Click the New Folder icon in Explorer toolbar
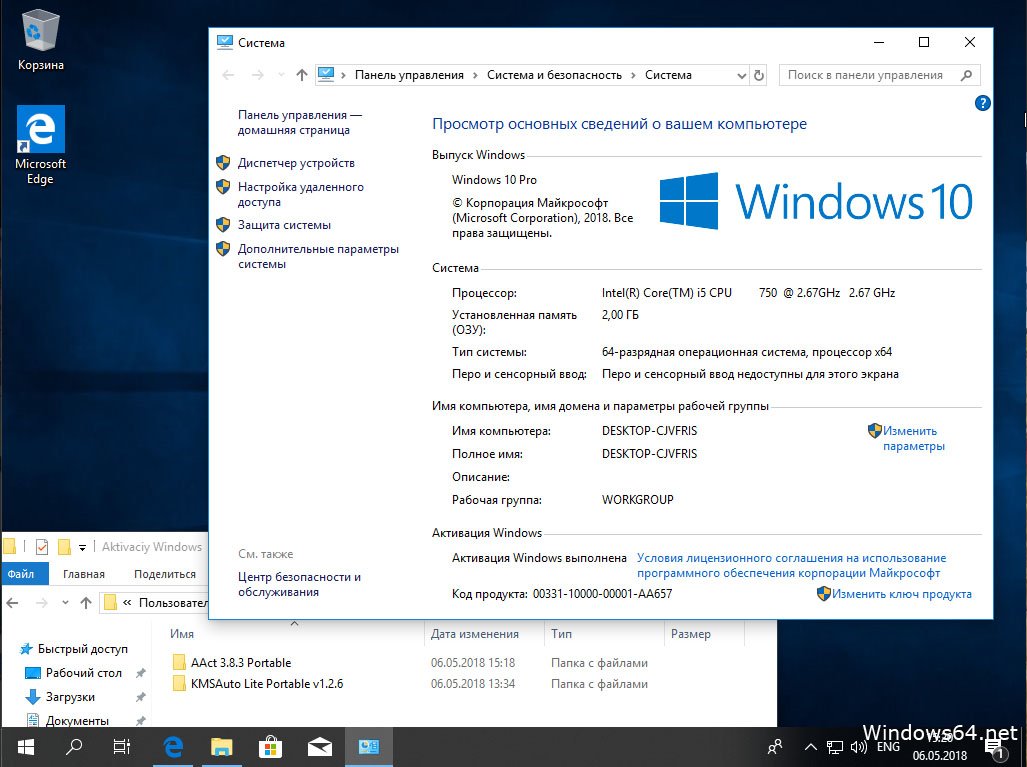The height and width of the screenshot is (767, 1027). pyautogui.click(x=64, y=546)
